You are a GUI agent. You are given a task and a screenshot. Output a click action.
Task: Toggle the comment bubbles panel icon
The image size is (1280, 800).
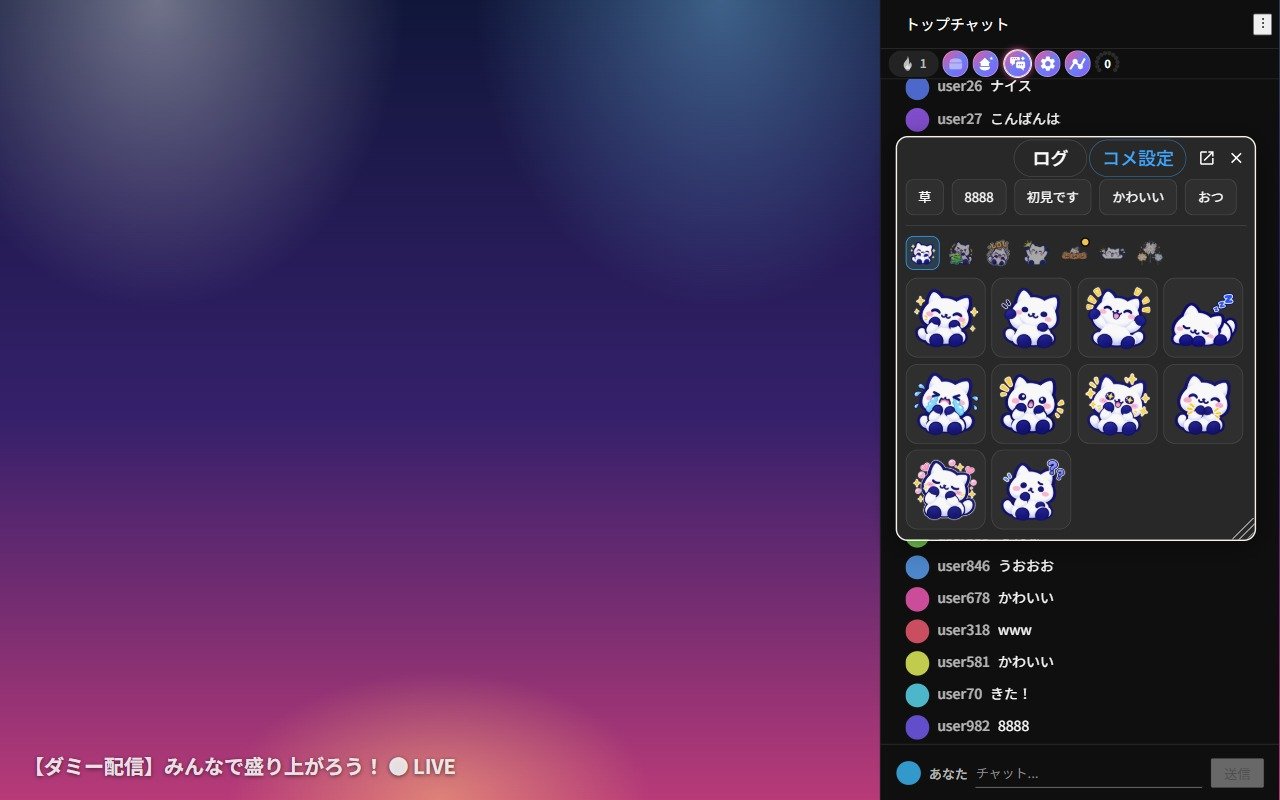(1017, 64)
